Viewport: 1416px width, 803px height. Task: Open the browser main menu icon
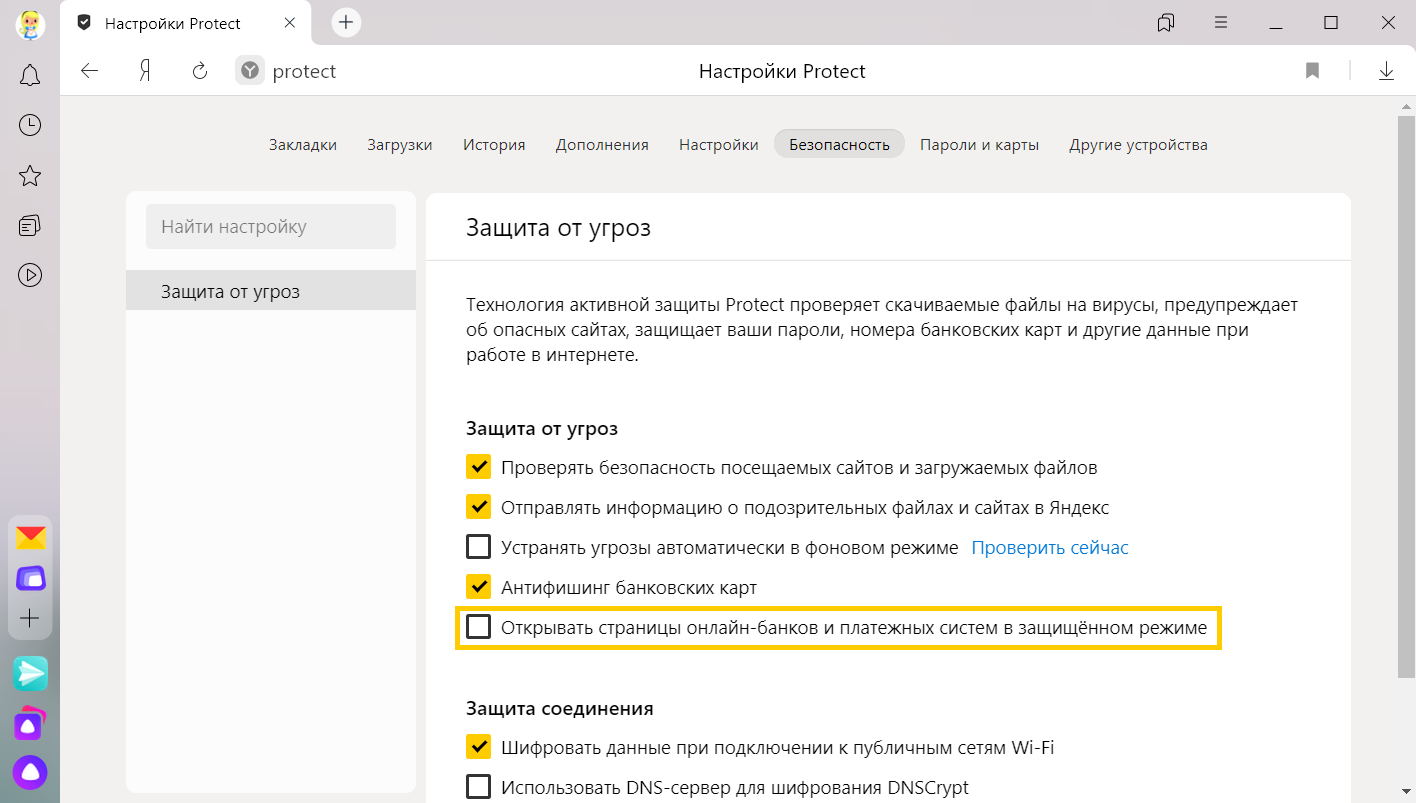[x=1221, y=22]
